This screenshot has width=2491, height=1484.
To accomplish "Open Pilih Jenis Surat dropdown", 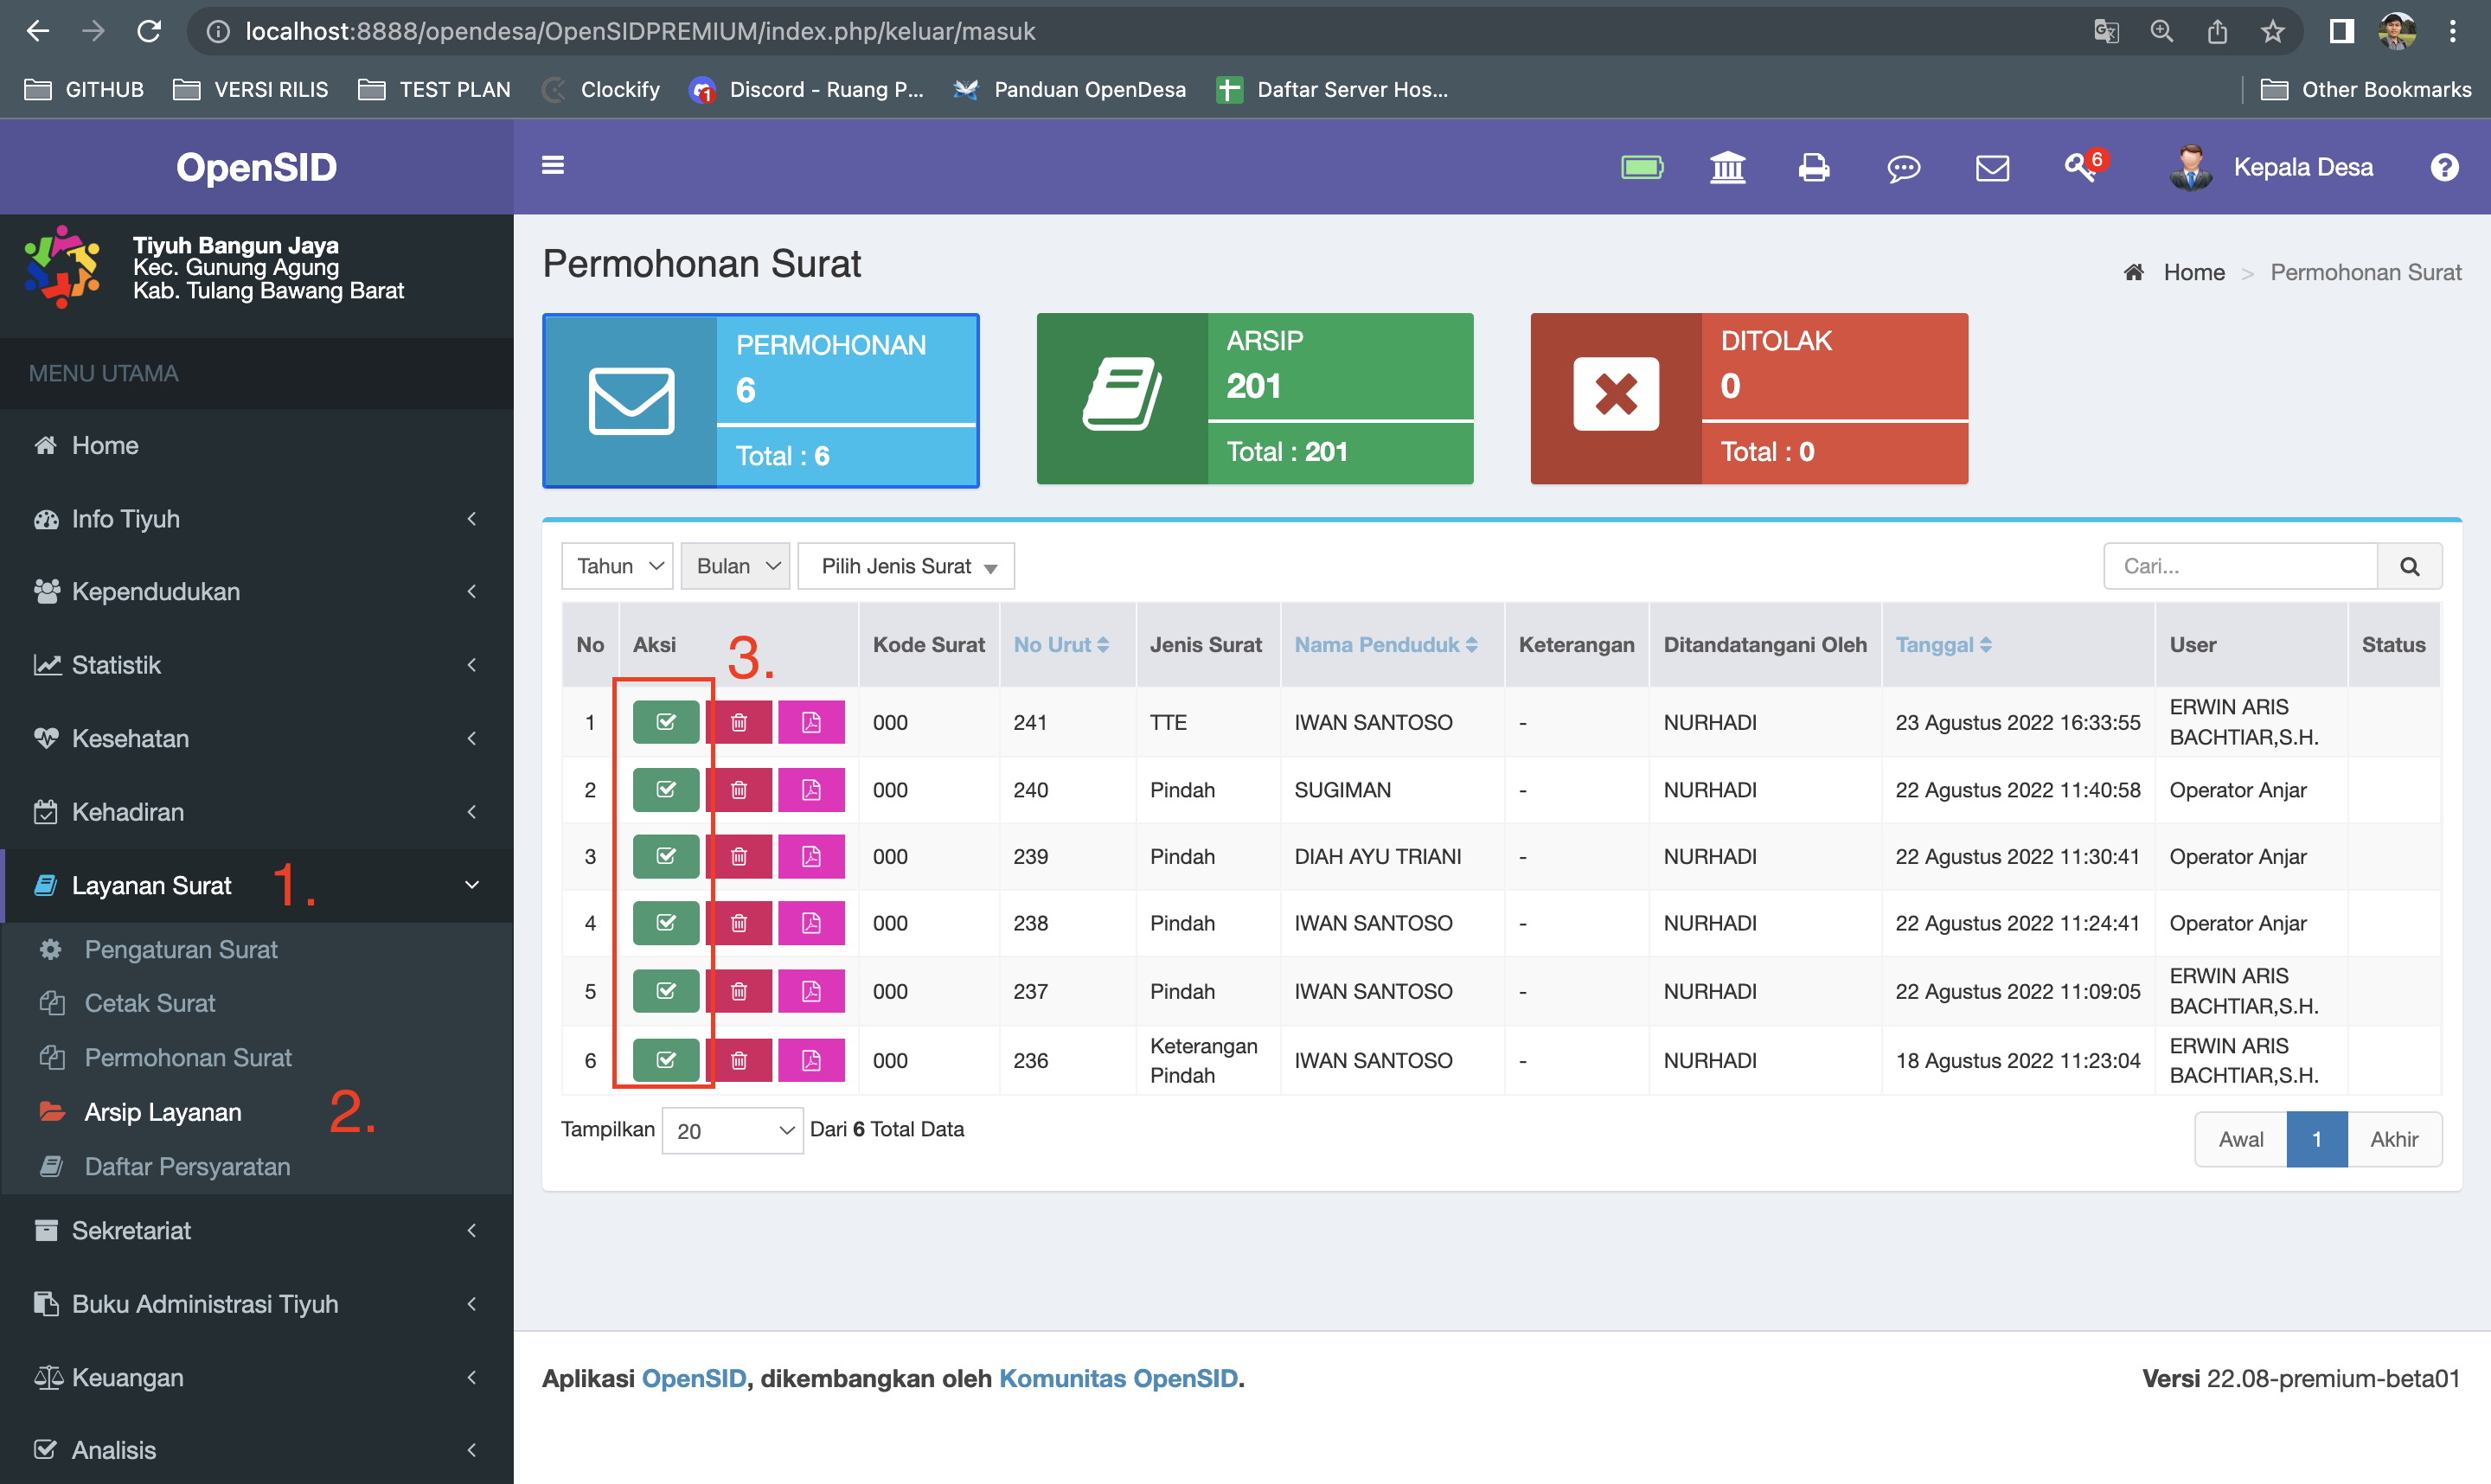I will click(x=906, y=566).
